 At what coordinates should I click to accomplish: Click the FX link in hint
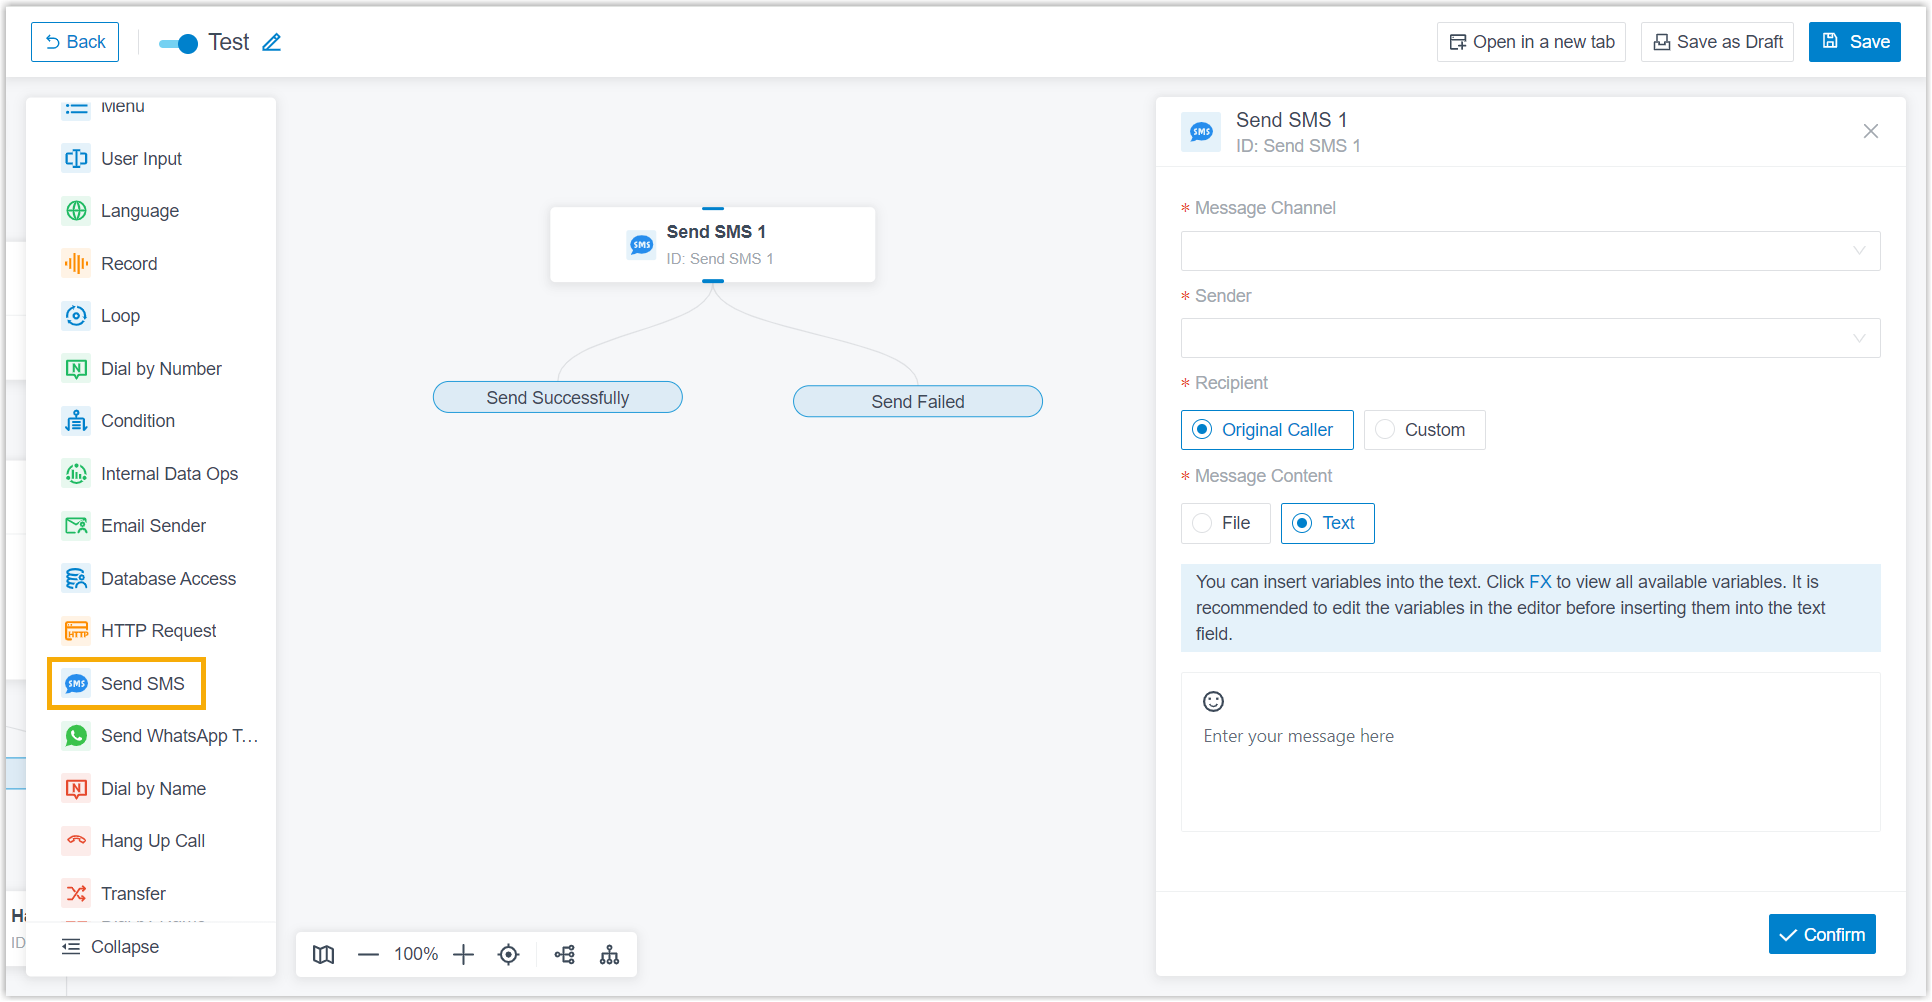click(1540, 582)
